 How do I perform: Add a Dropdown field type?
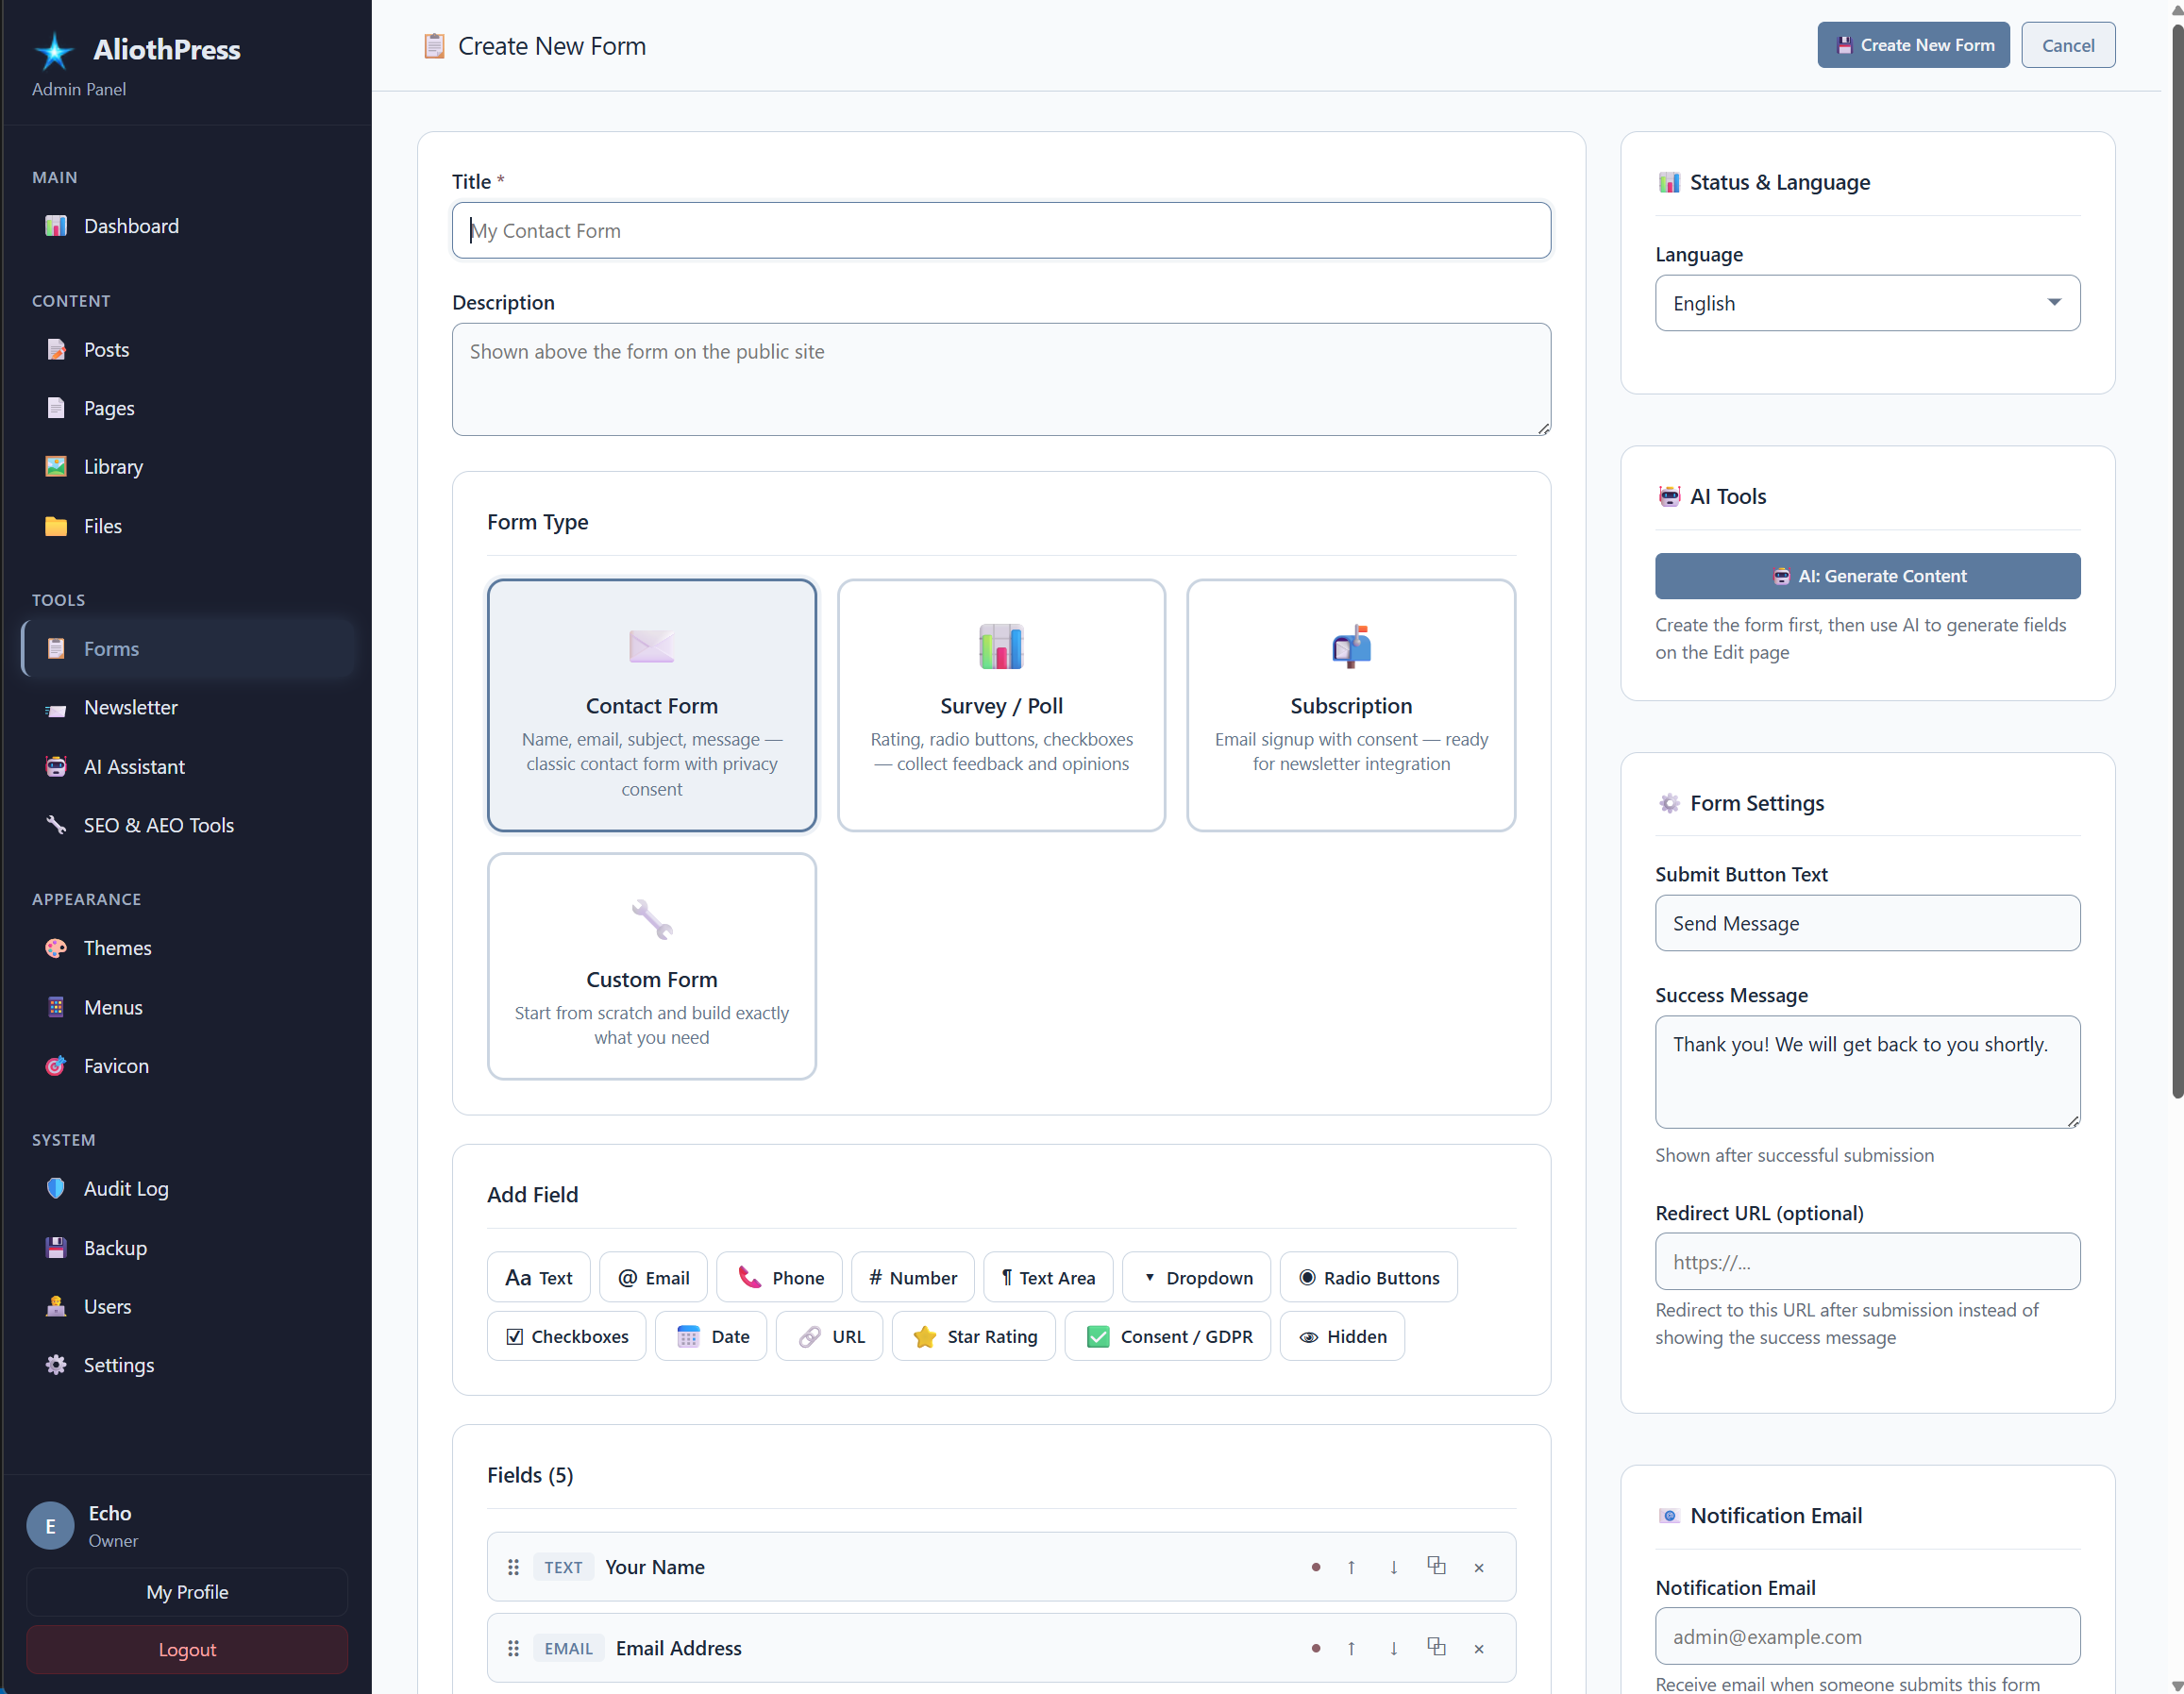pyautogui.click(x=1196, y=1277)
